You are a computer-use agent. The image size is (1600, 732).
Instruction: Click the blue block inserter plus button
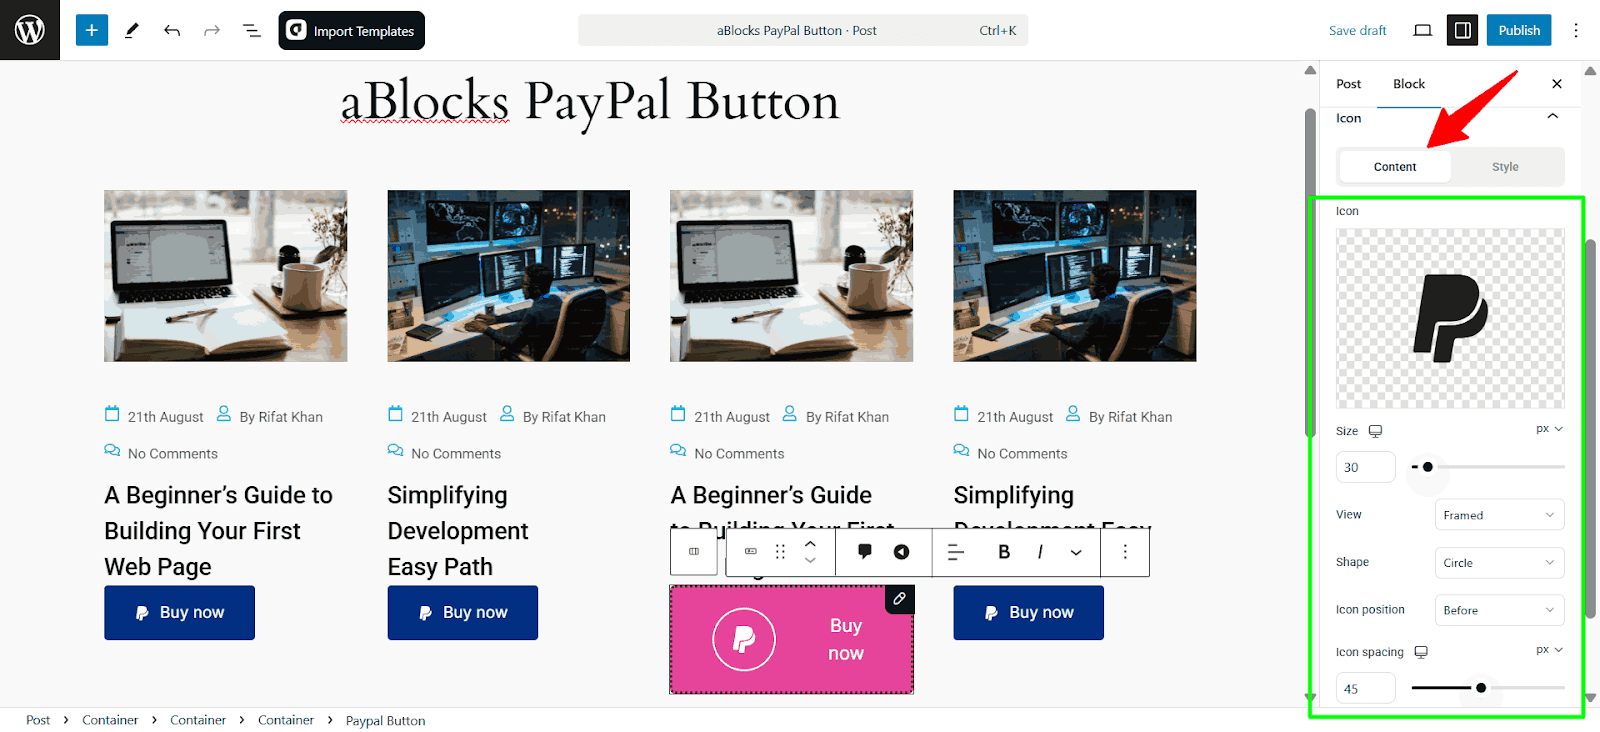point(91,30)
